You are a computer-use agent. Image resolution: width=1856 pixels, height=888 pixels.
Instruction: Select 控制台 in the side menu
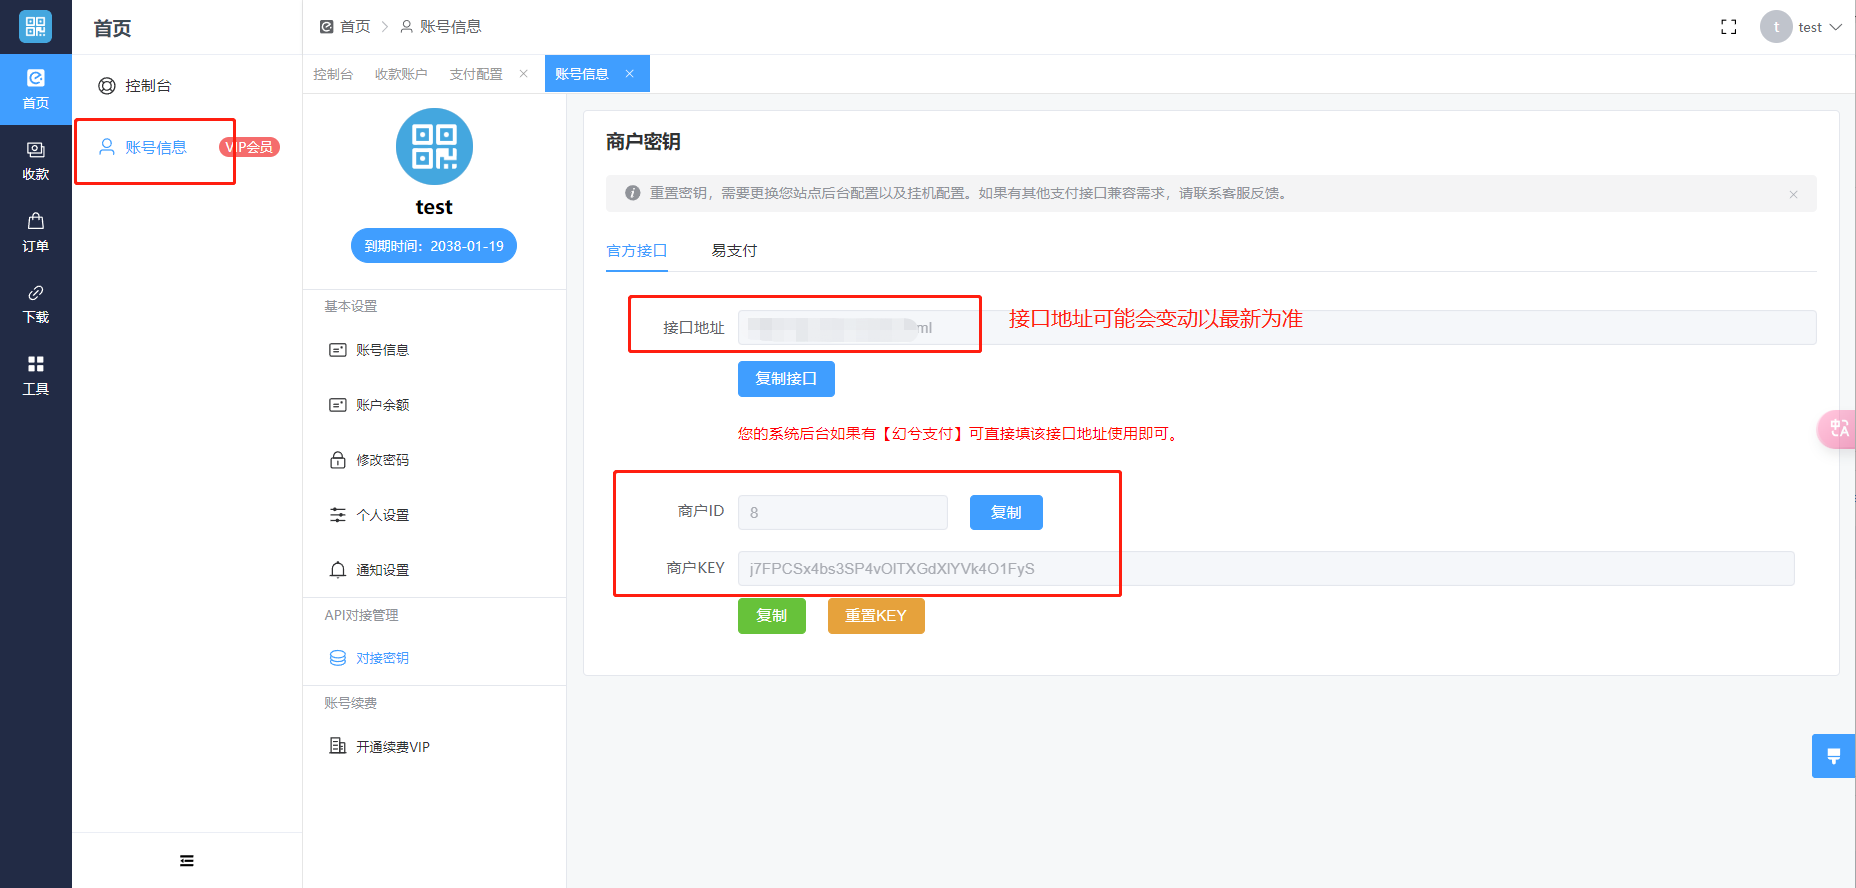(148, 86)
